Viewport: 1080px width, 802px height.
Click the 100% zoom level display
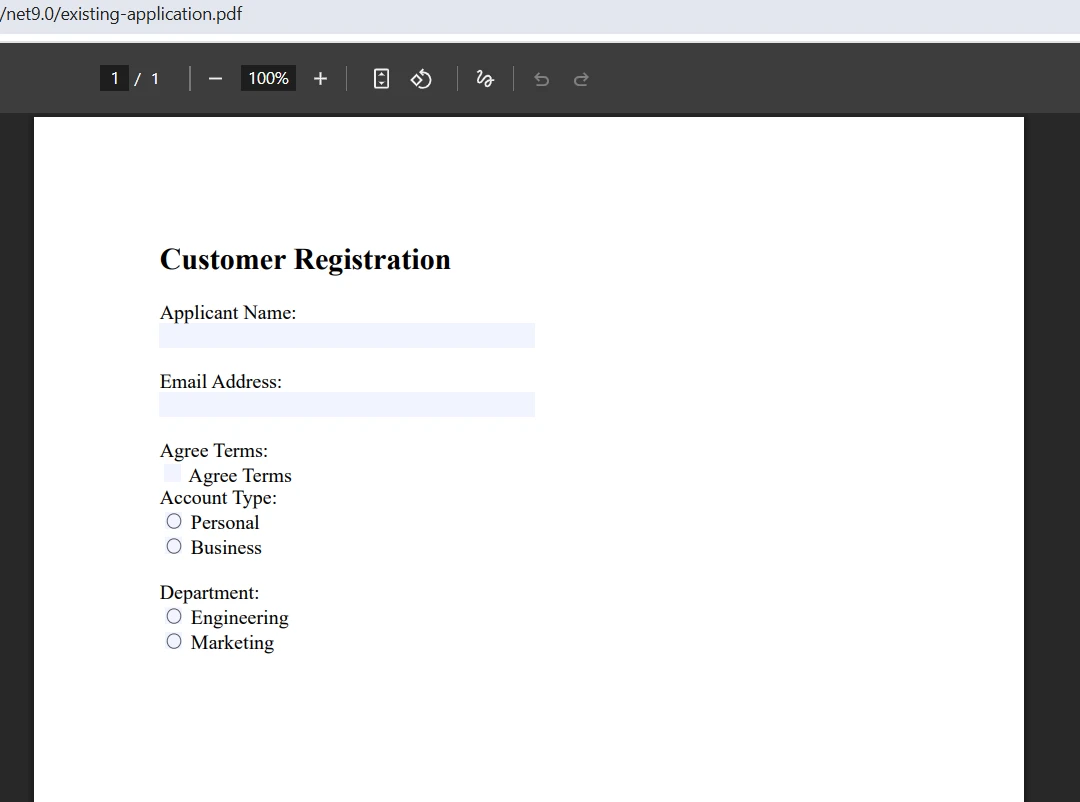268,78
